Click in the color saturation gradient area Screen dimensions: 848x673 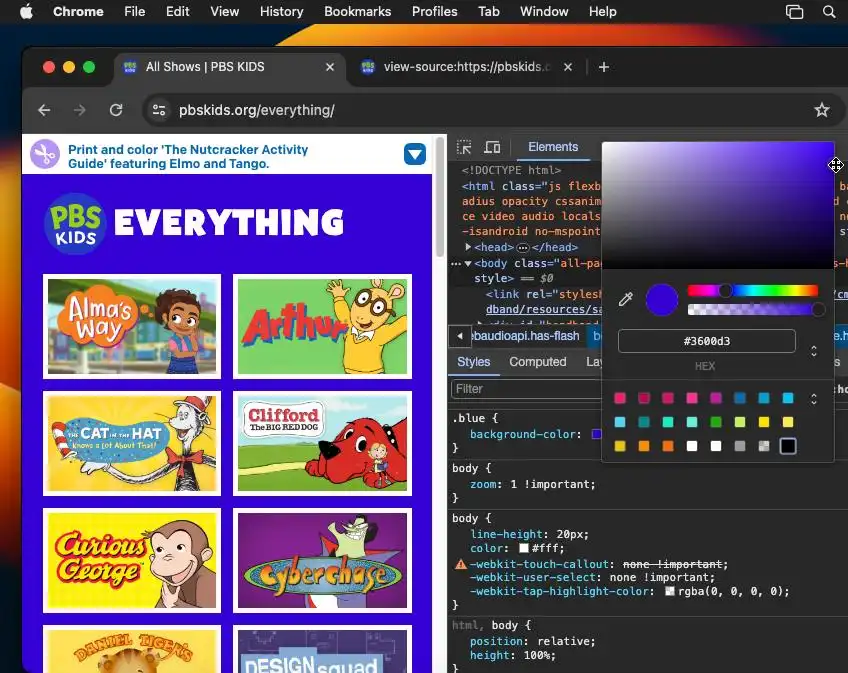718,205
